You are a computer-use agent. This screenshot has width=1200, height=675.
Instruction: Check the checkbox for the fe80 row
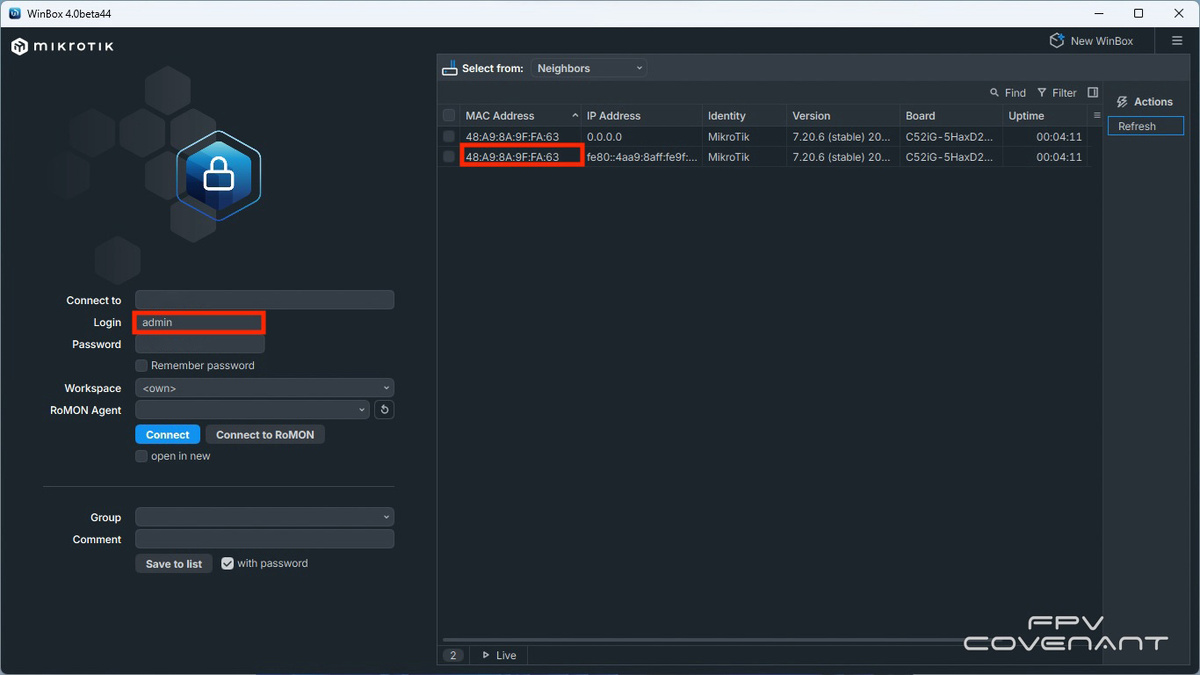click(449, 157)
